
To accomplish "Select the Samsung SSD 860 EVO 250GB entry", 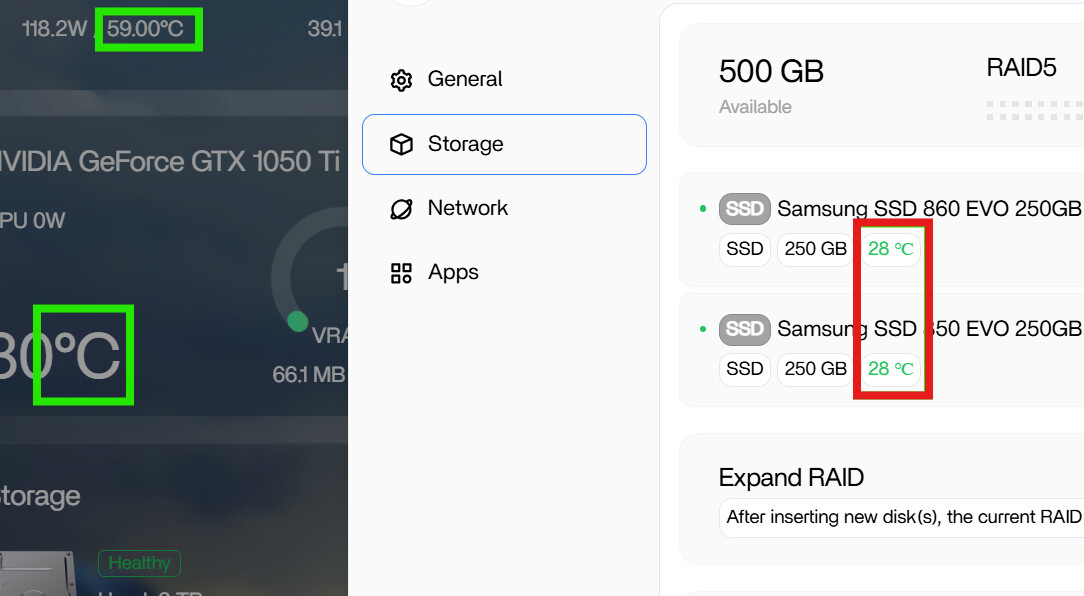I will point(929,209).
